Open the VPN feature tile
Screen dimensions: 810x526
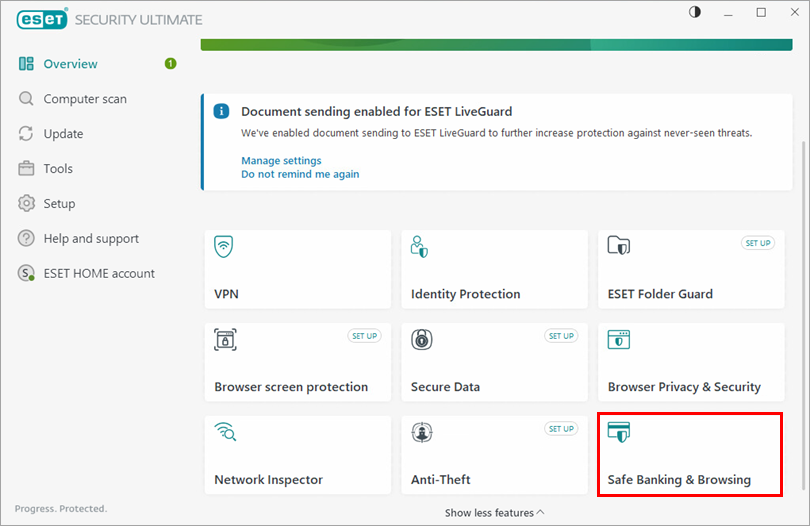point(298,269)
